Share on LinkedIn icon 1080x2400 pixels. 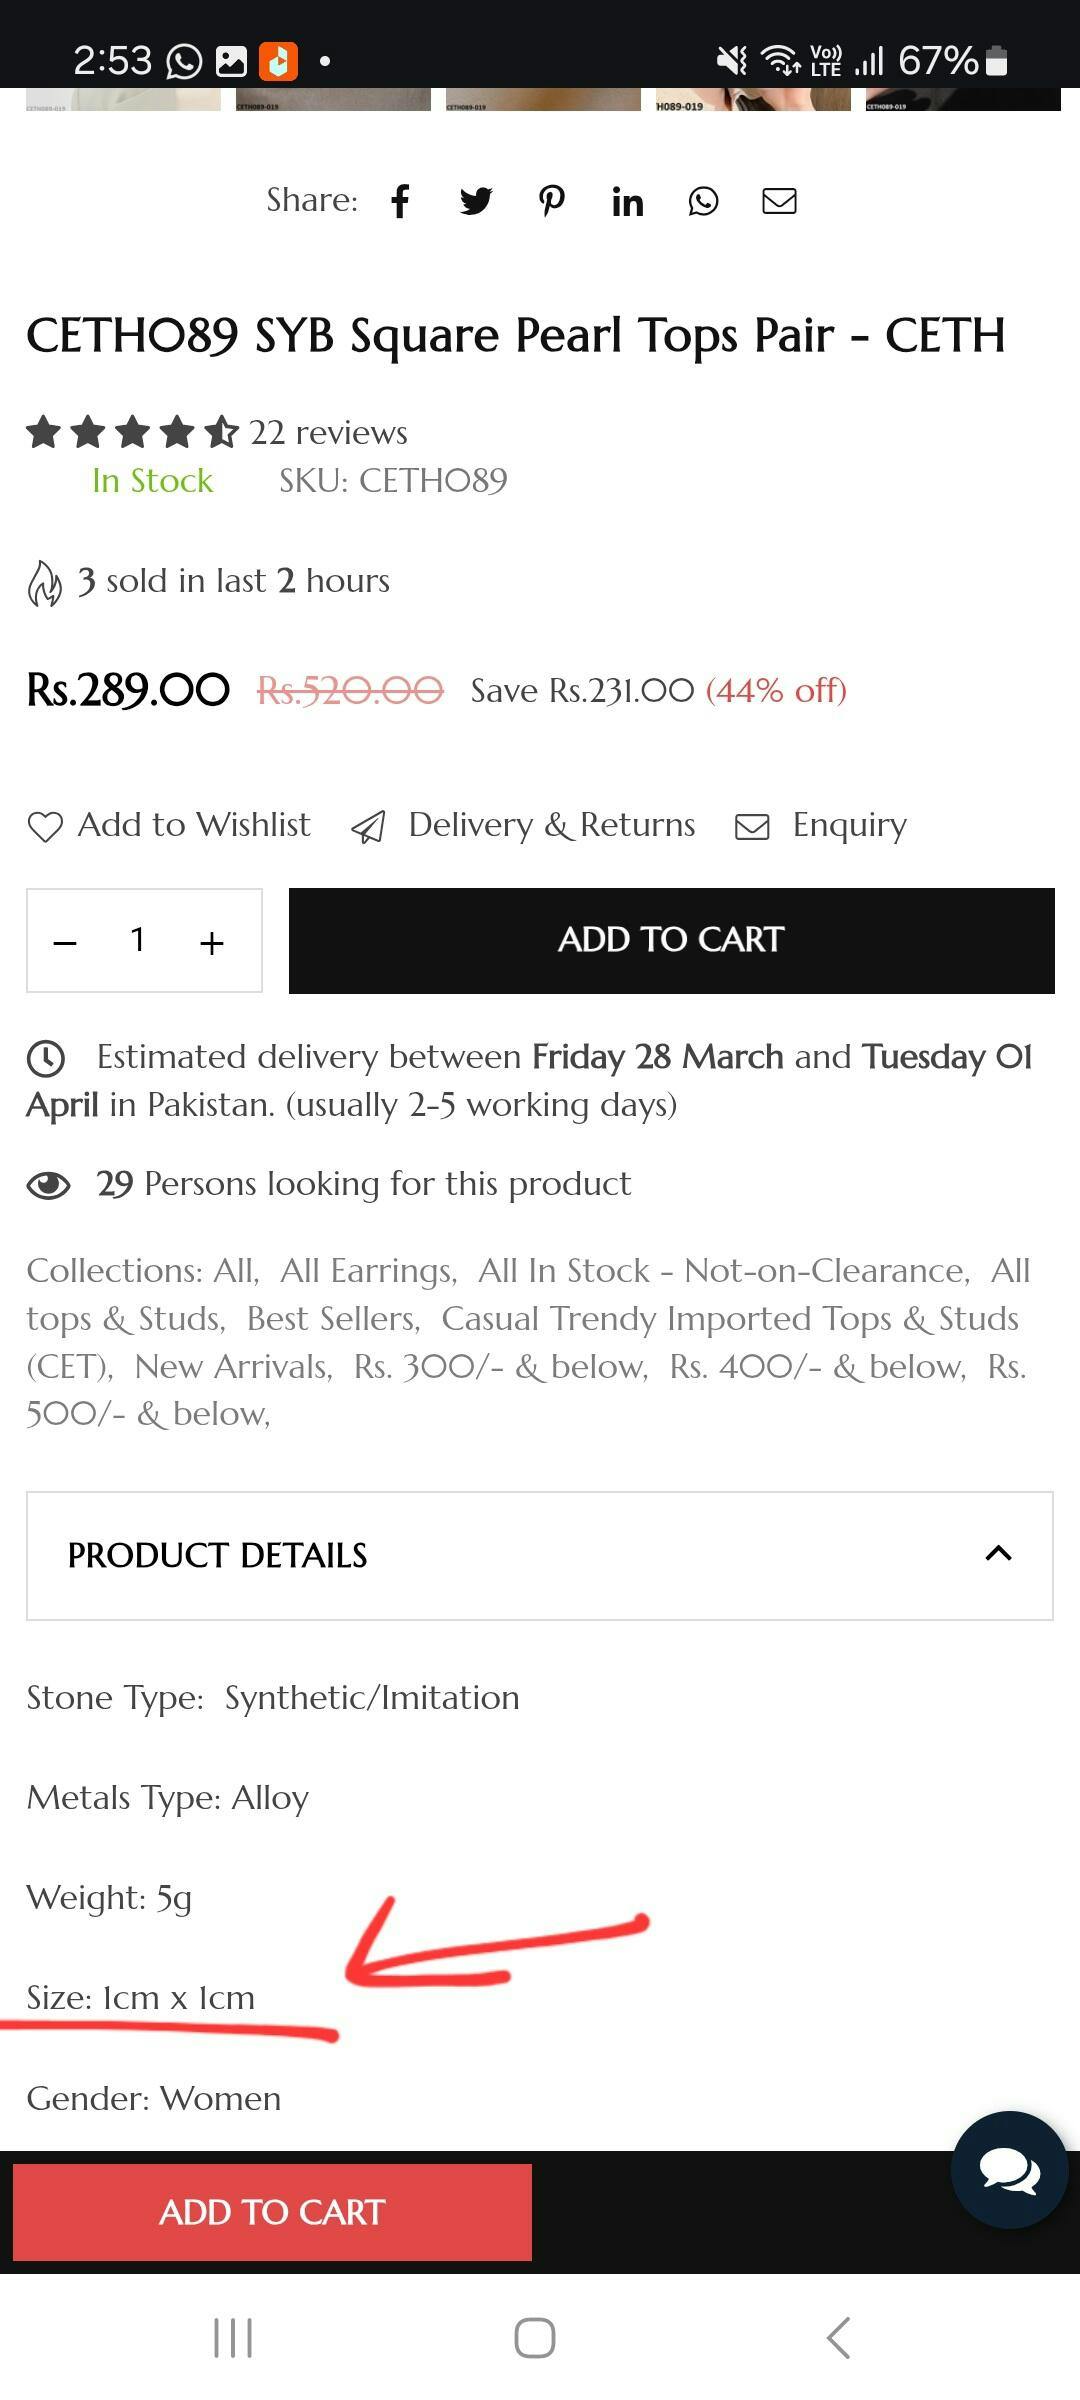point(627,202)
